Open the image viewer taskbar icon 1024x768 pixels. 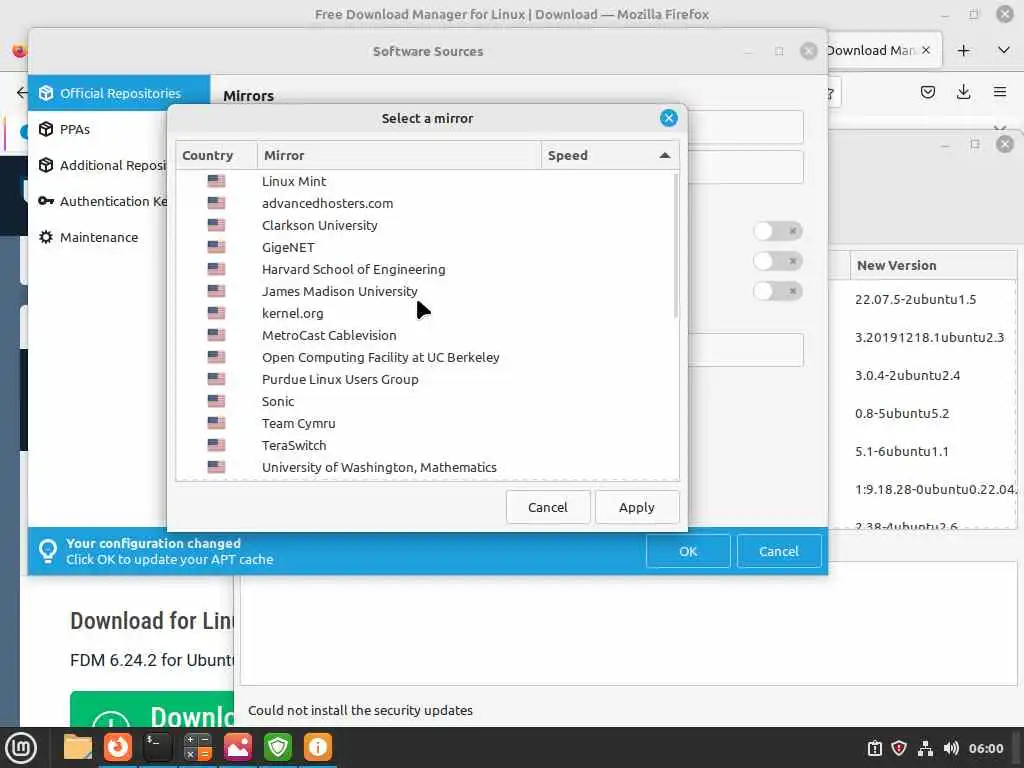click(238, 747)
